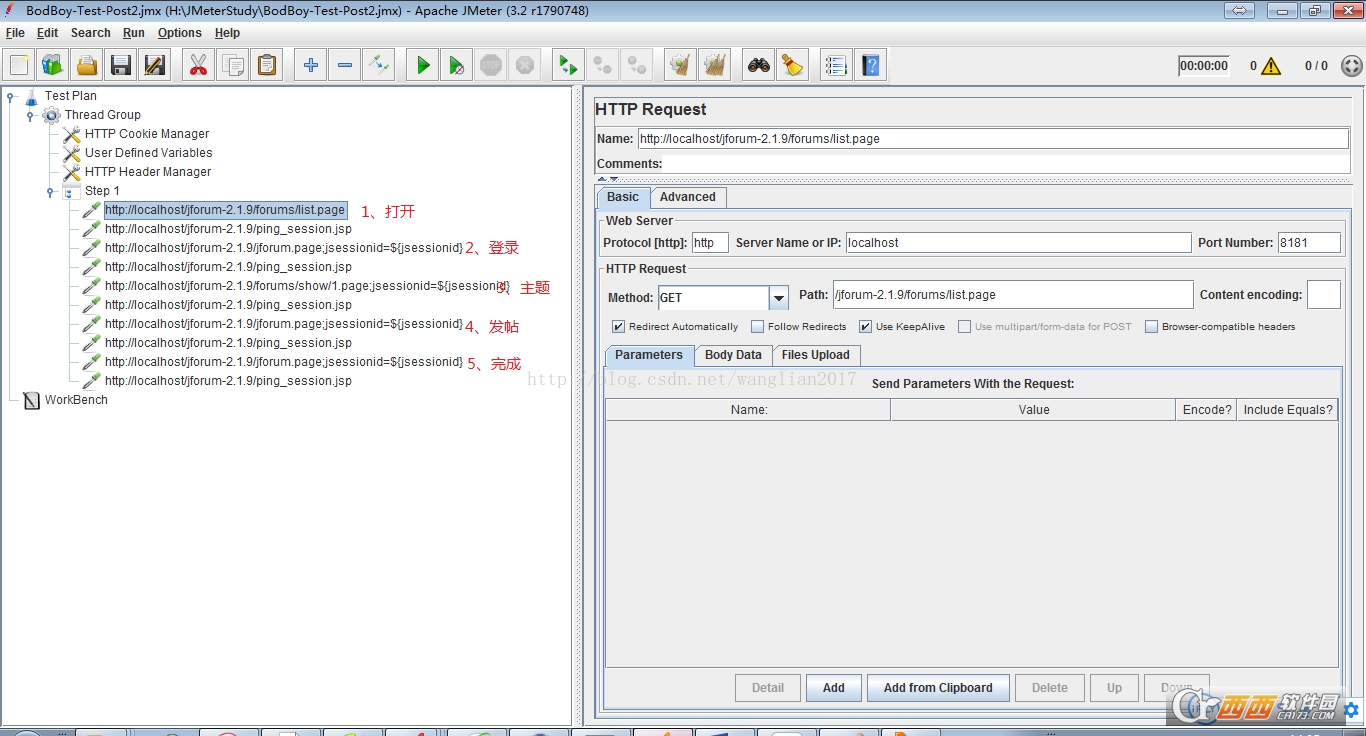Open Search with the binoculars icon

759,66
